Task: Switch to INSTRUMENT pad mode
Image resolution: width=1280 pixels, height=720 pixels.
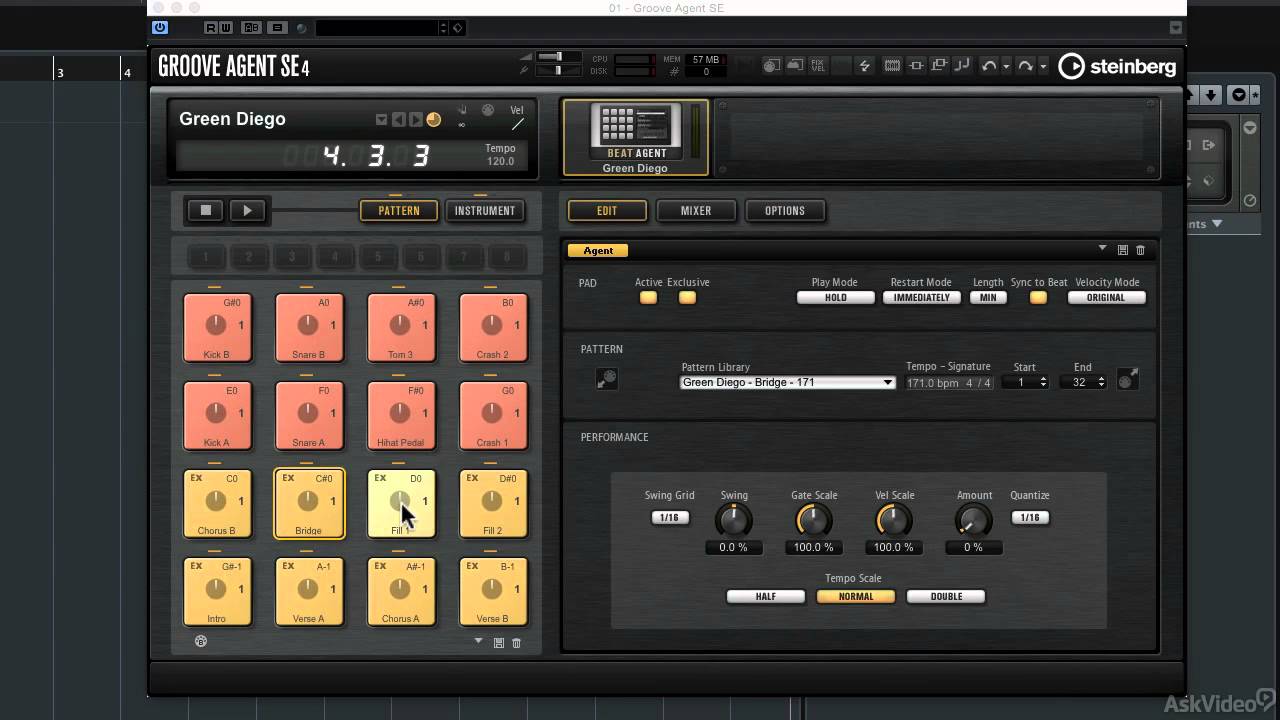Action: point(485,211)
